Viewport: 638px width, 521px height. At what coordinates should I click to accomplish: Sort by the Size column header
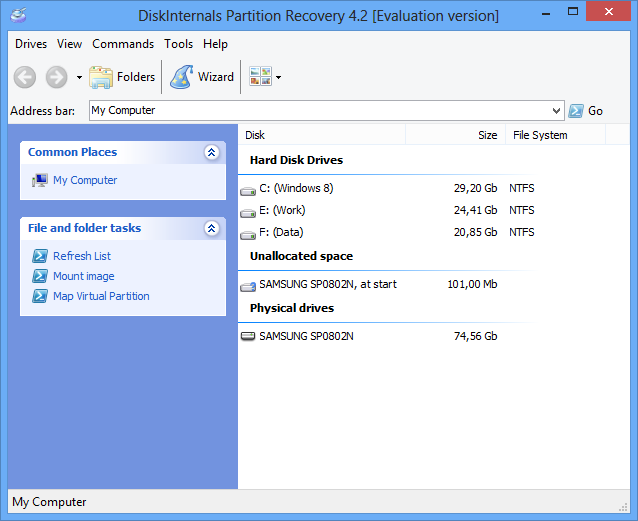[x=455, y=135]
